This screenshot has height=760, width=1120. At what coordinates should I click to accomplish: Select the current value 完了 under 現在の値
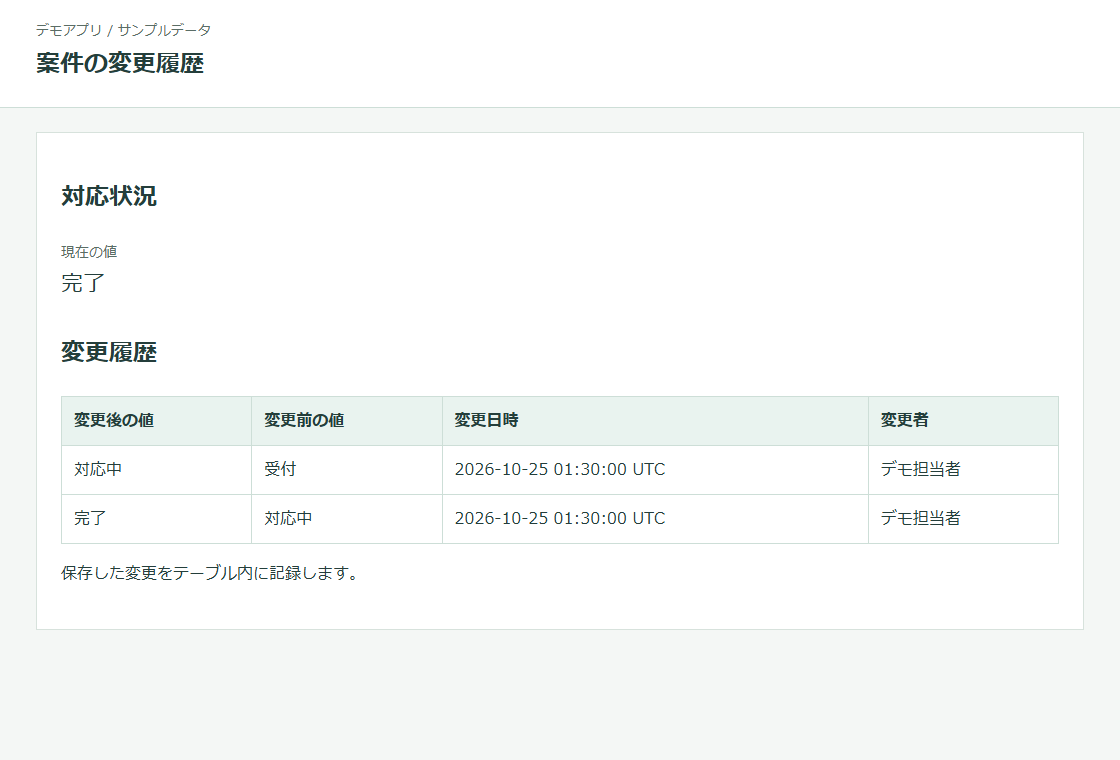(83, 283)
